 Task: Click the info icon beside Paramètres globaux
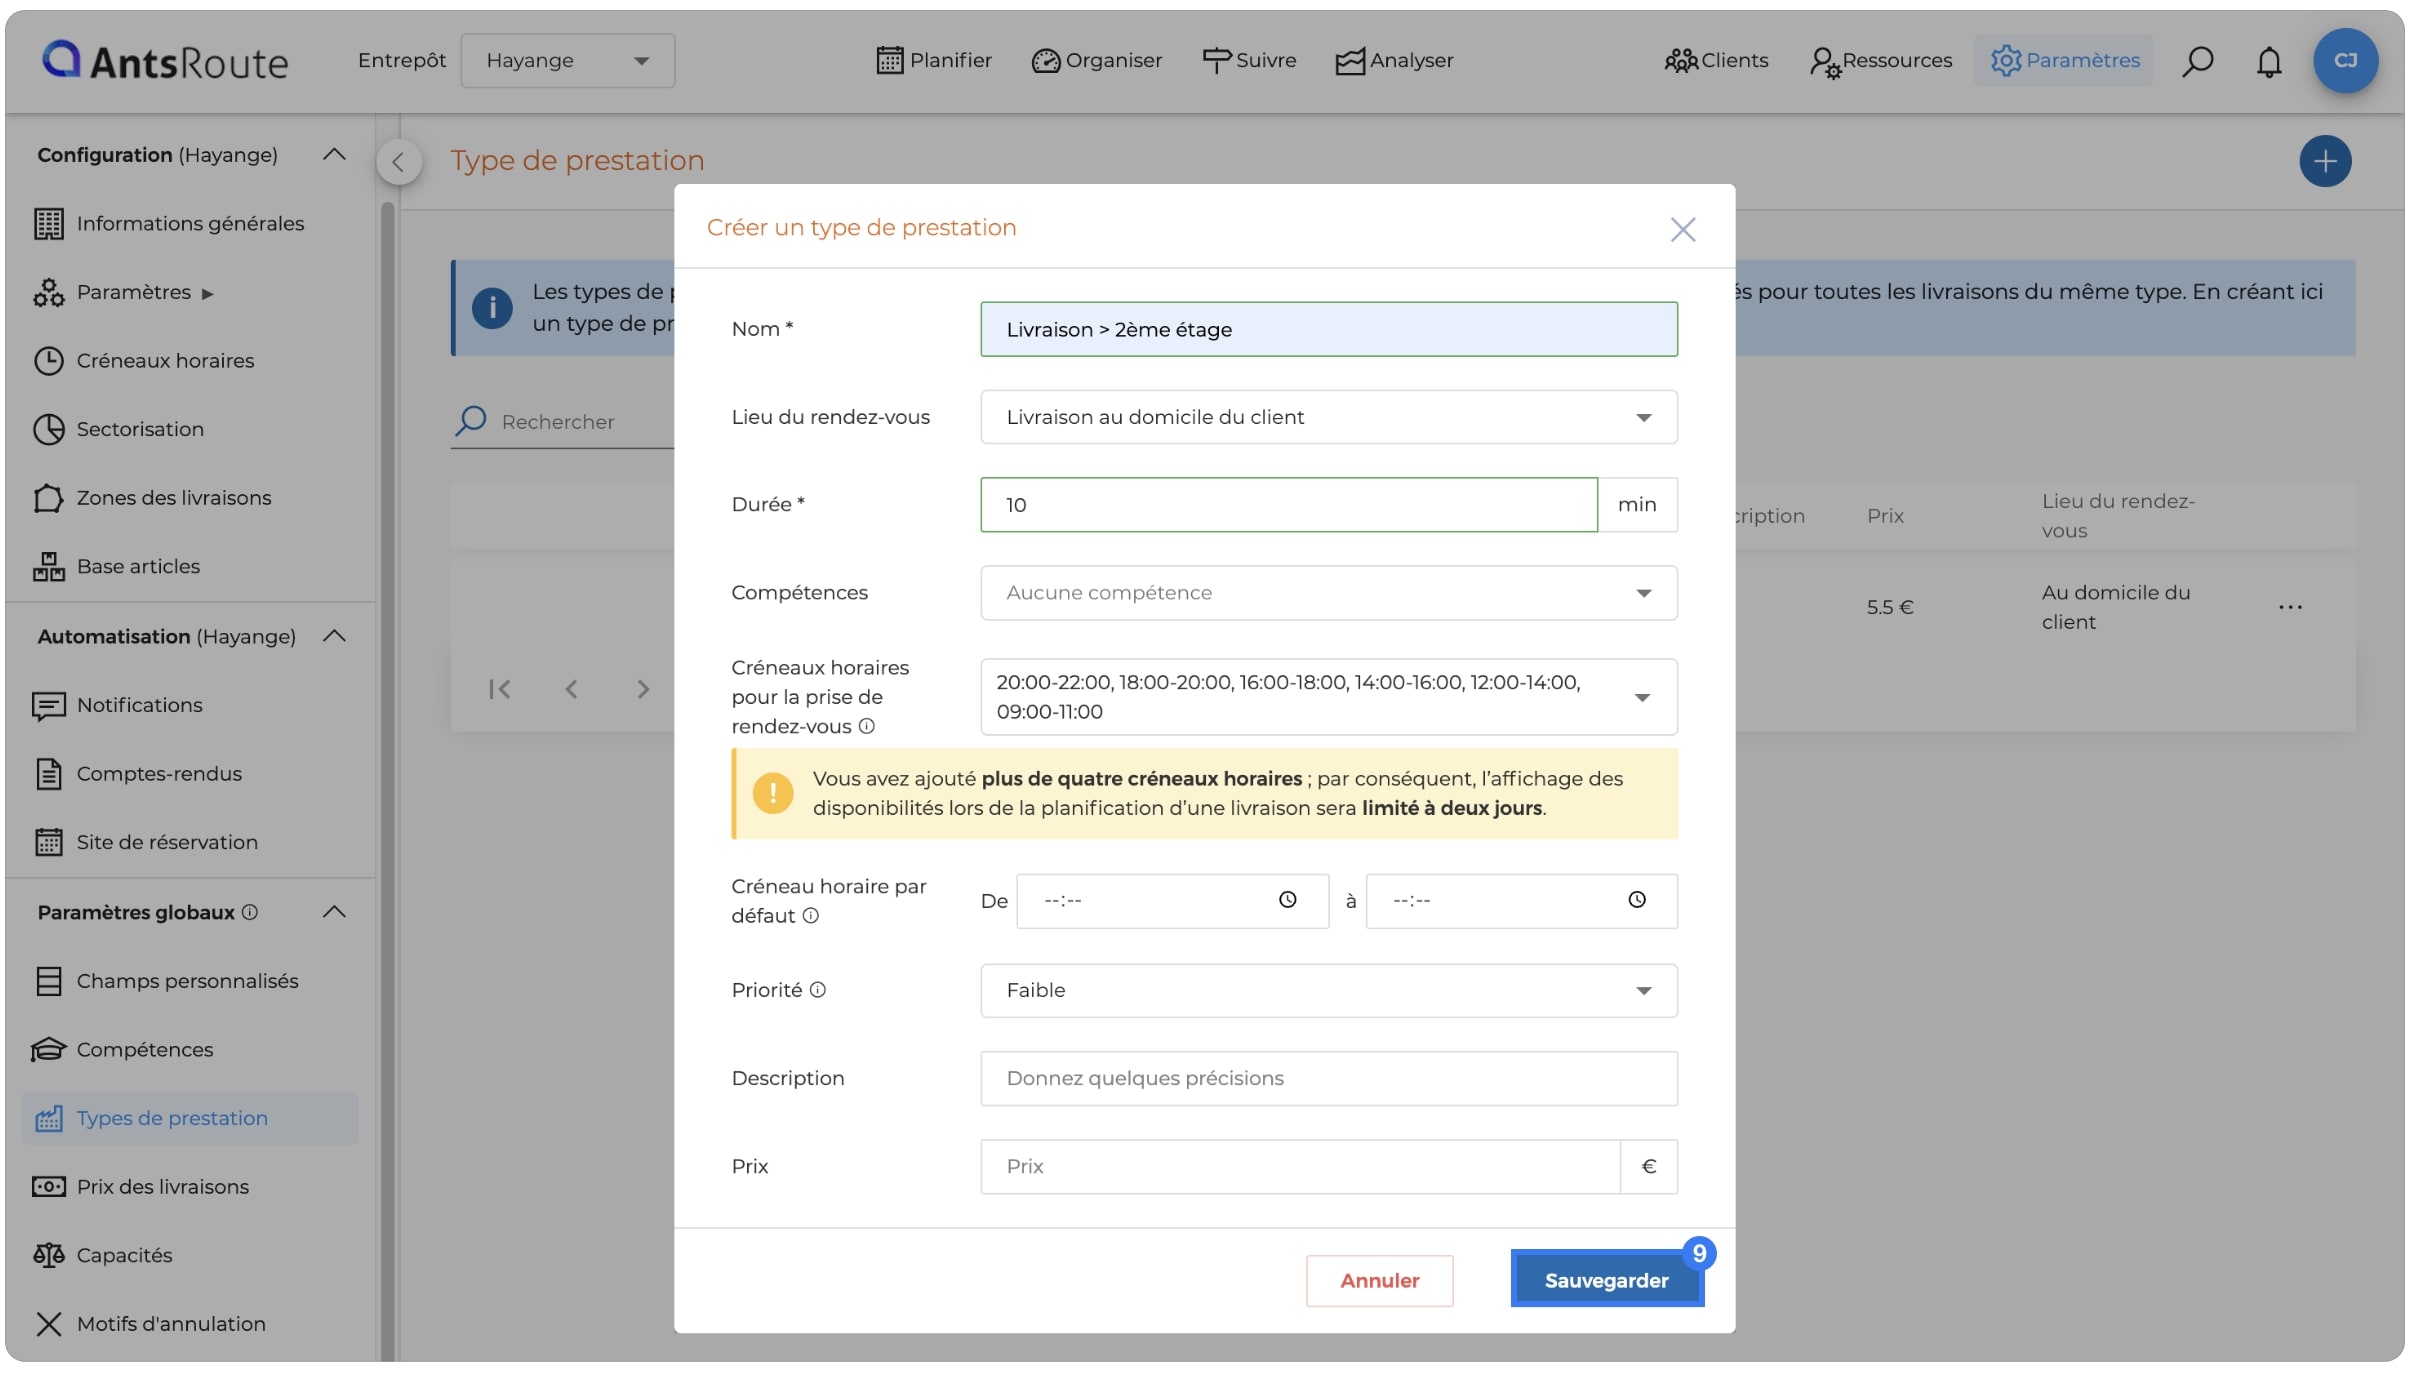coord(250,912)
